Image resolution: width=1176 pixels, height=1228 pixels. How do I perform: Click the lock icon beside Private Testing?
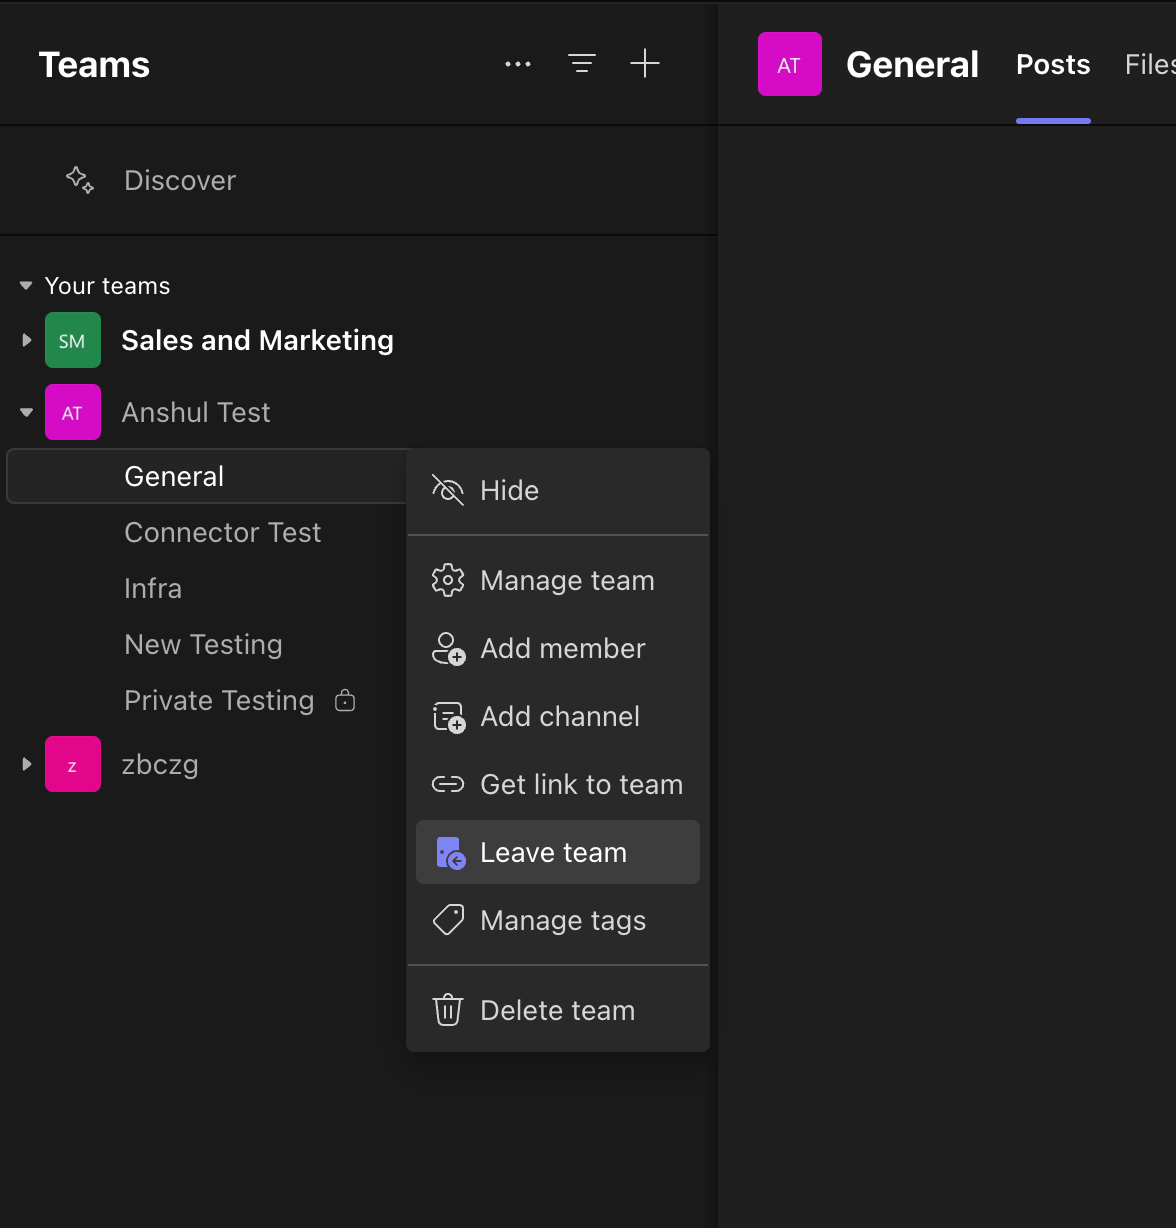345,700
